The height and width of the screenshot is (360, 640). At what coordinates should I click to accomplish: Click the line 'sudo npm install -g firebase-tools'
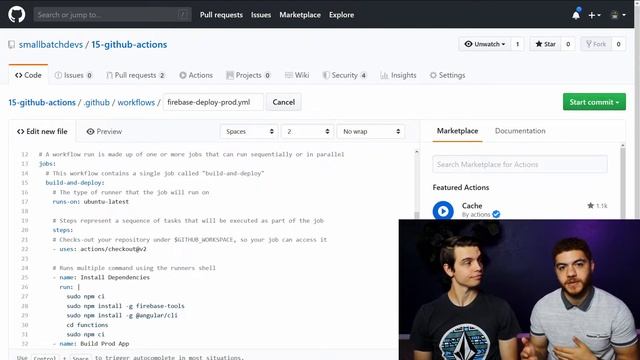126,306
